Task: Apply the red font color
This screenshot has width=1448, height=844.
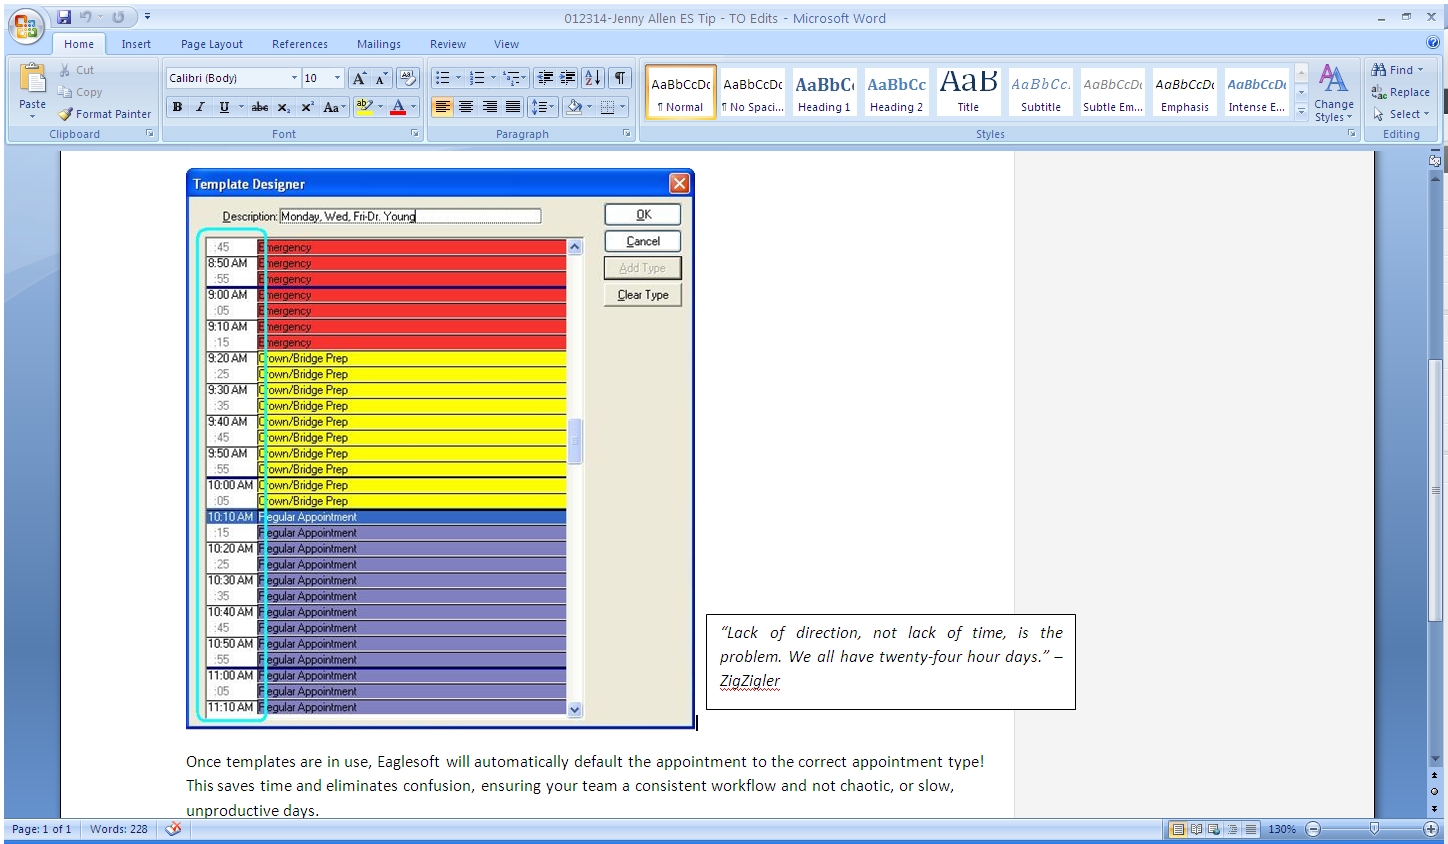Action: point(398,107)
